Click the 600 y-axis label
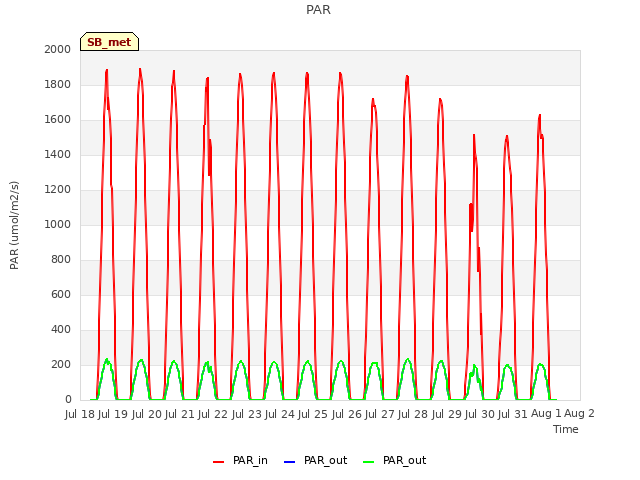This screenshot has height=480, width=640. click(x=61, y=294)
